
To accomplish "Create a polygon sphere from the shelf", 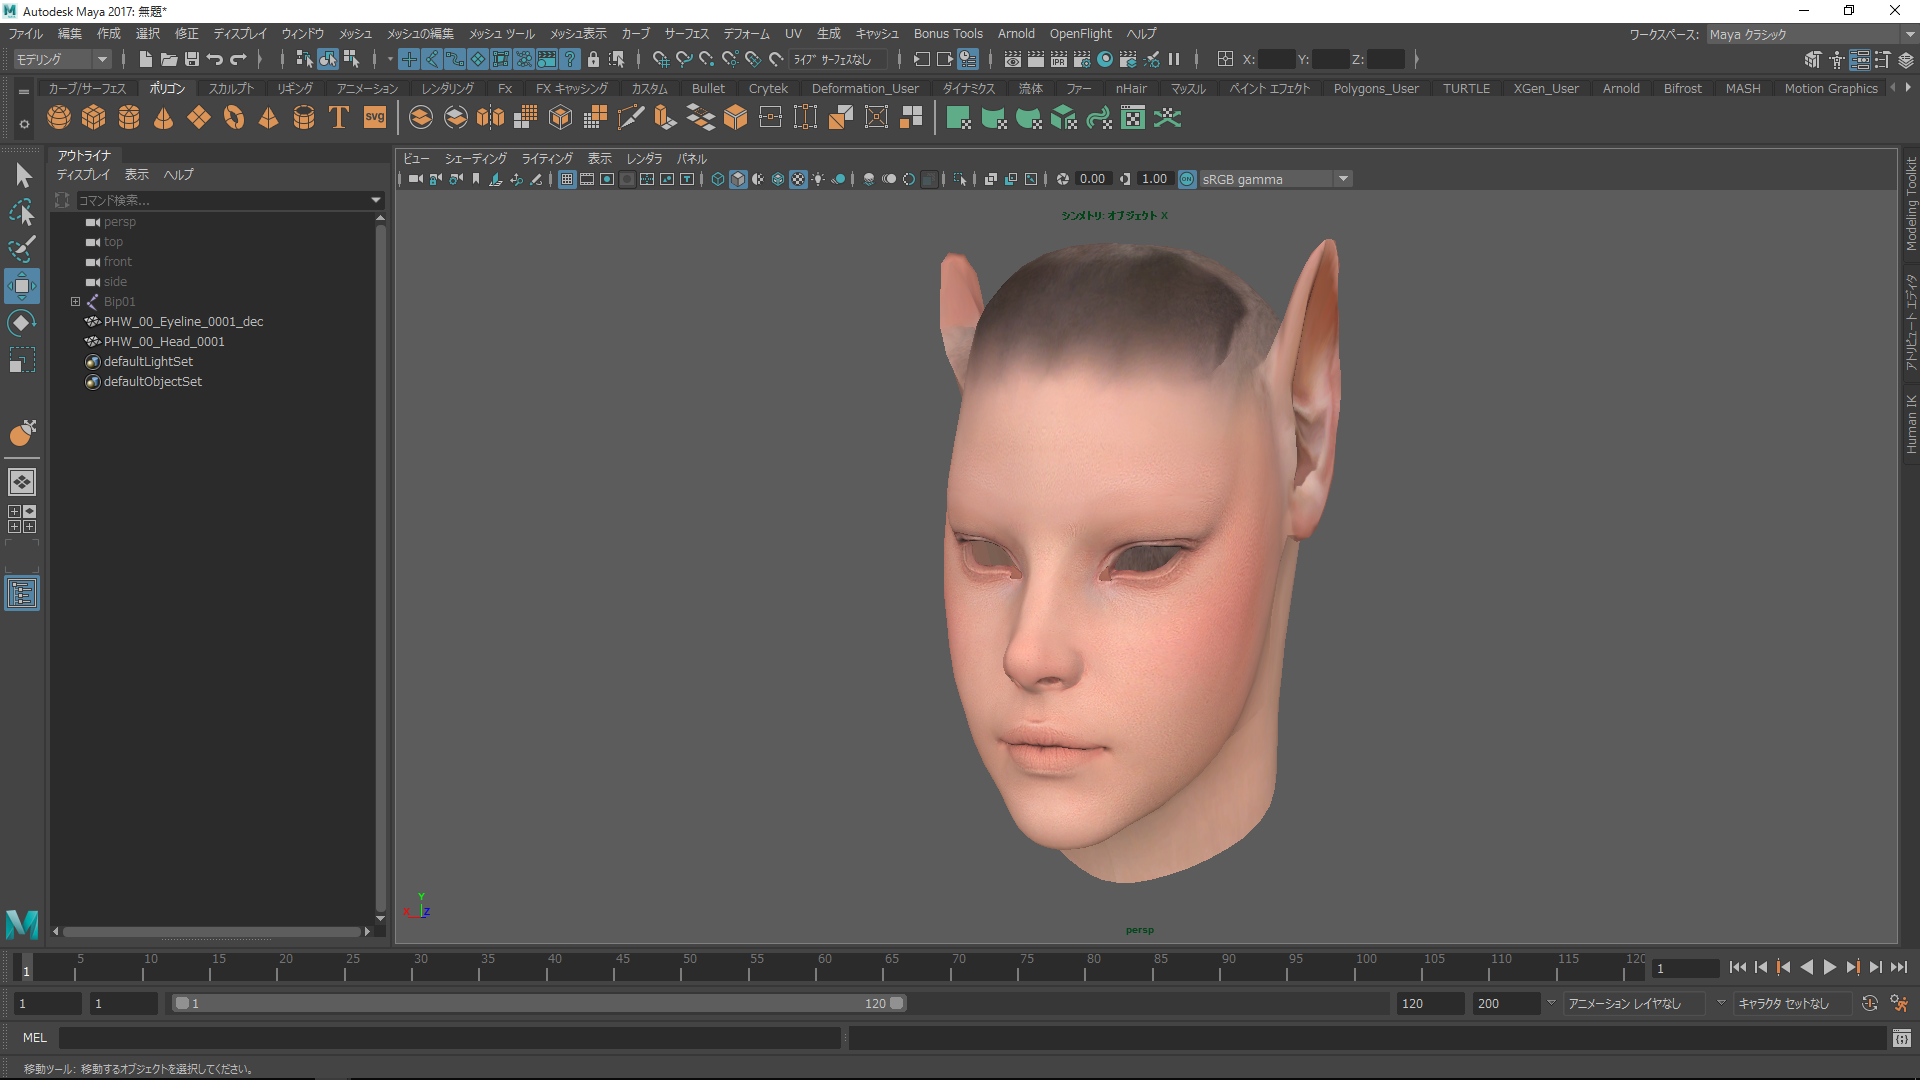I will 59,118.
